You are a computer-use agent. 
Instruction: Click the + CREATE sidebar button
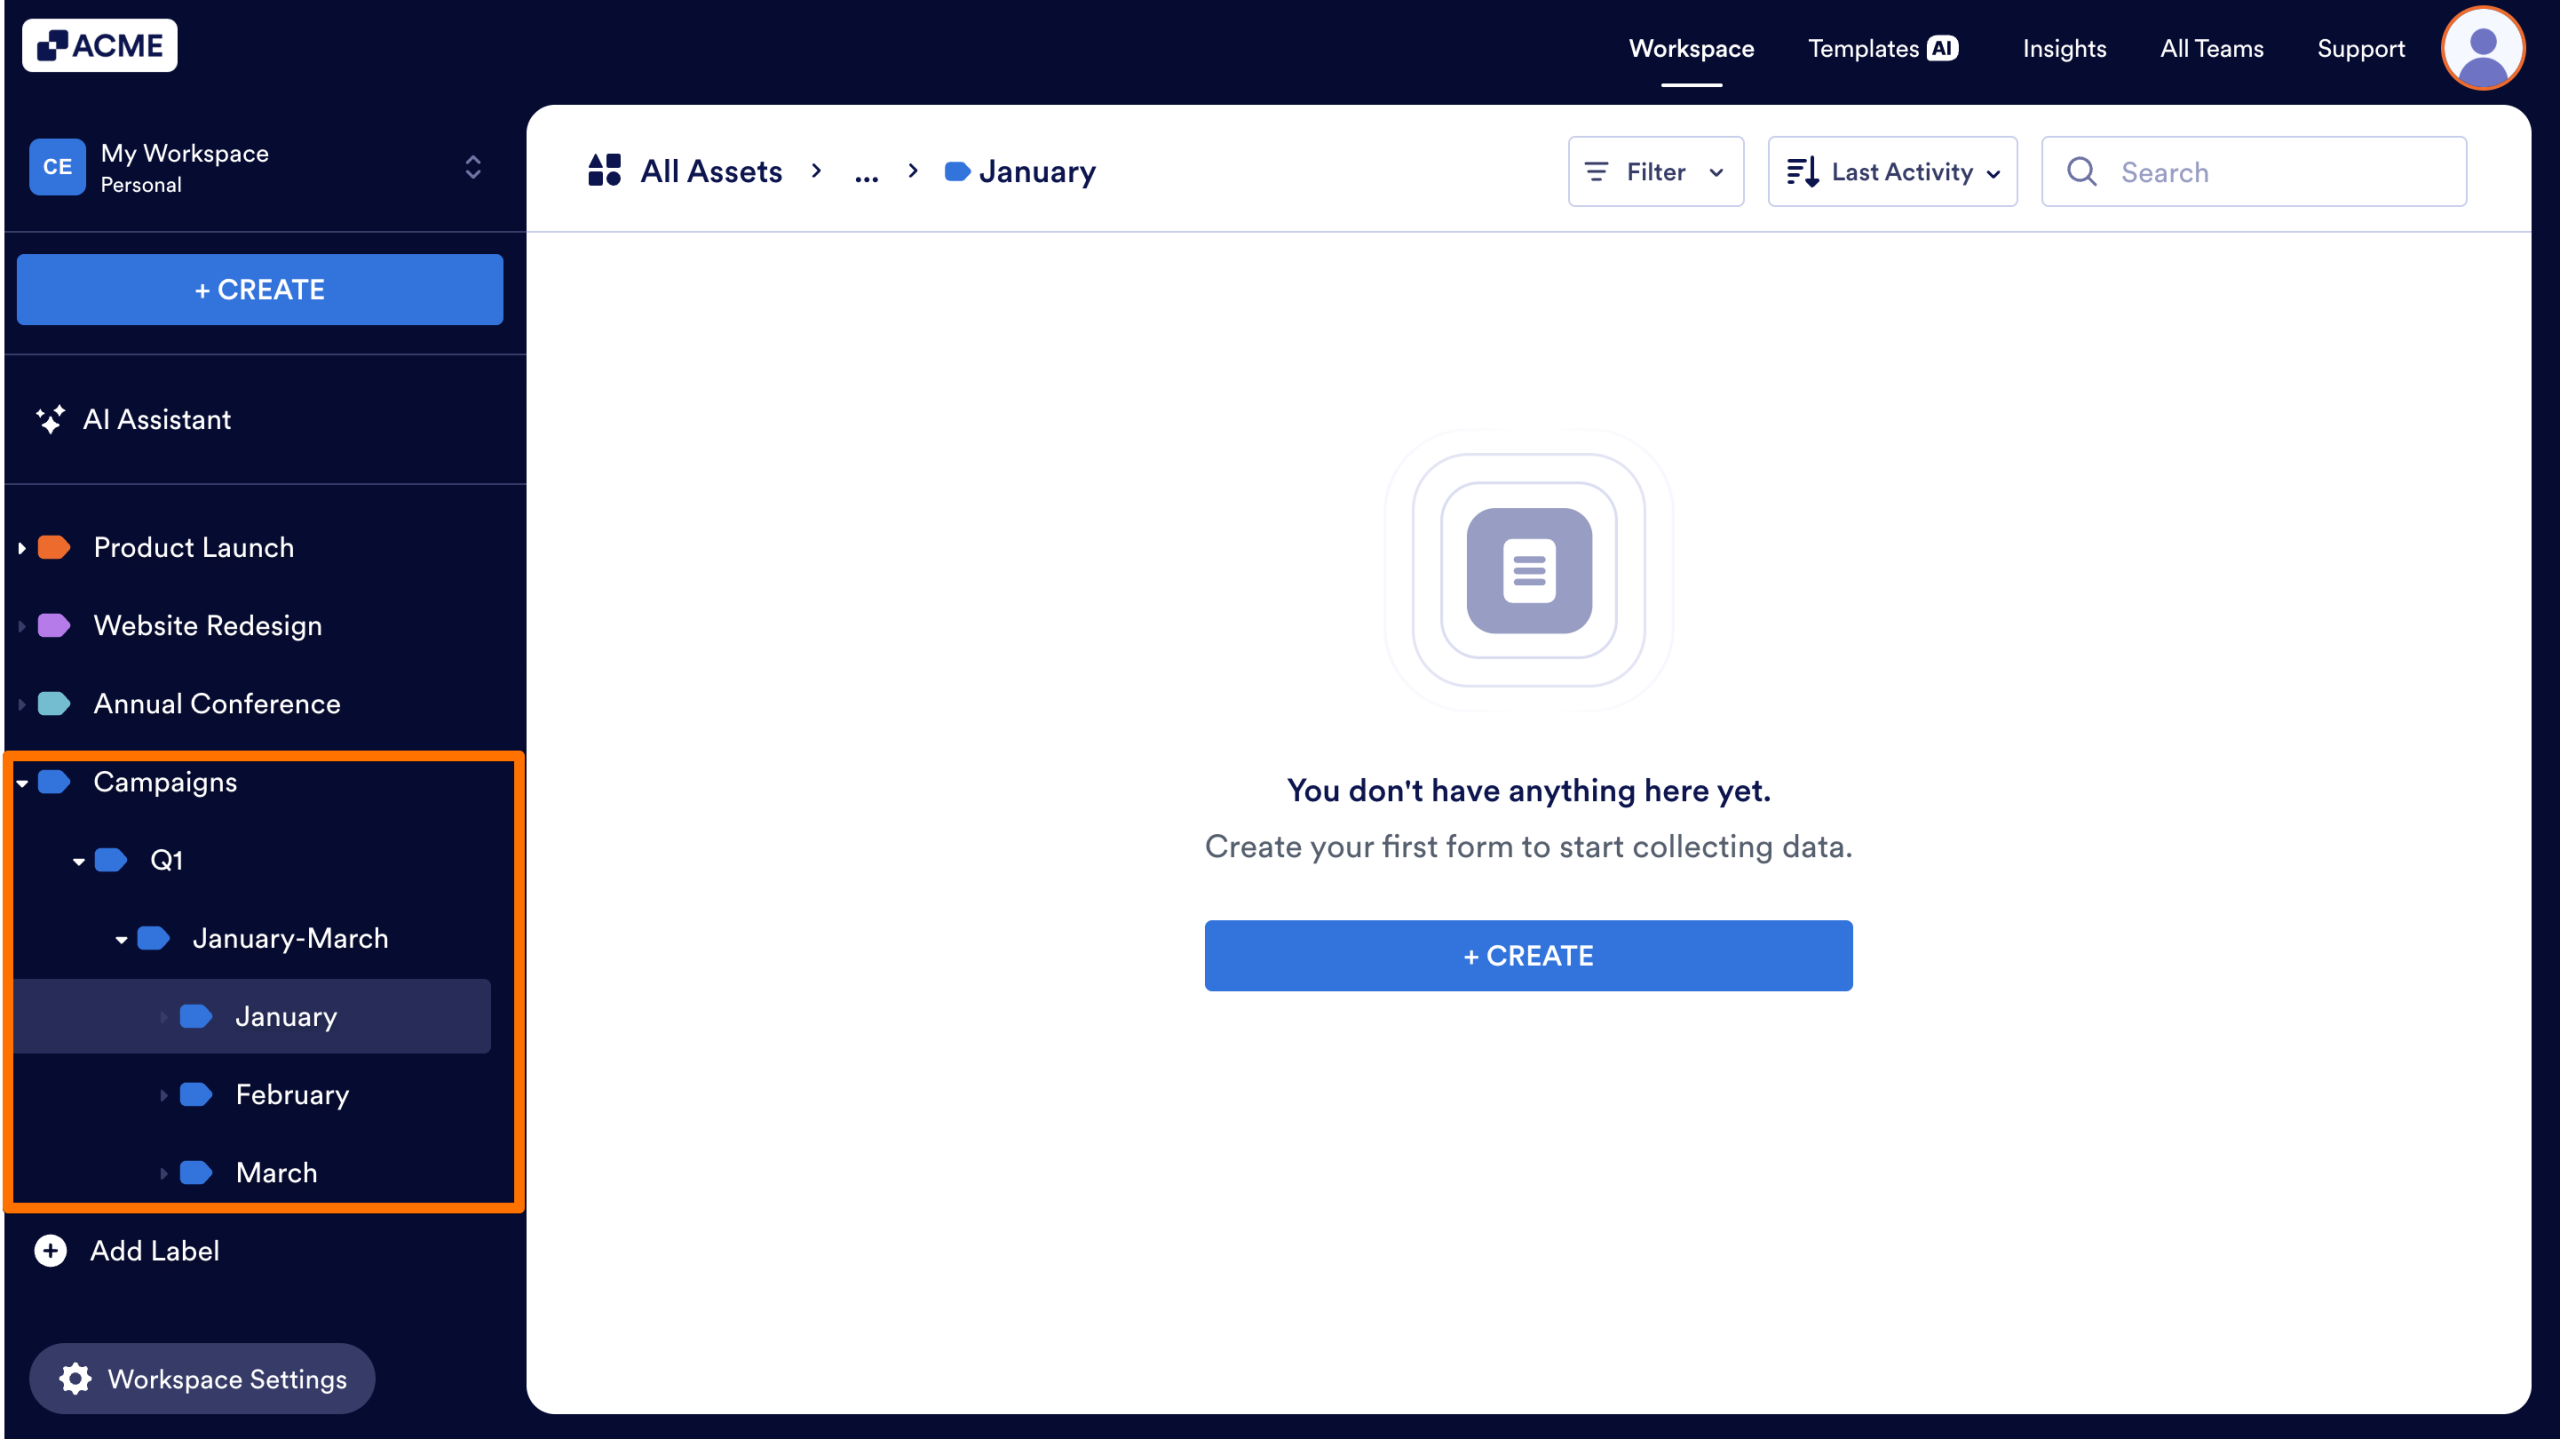point(258,289)
